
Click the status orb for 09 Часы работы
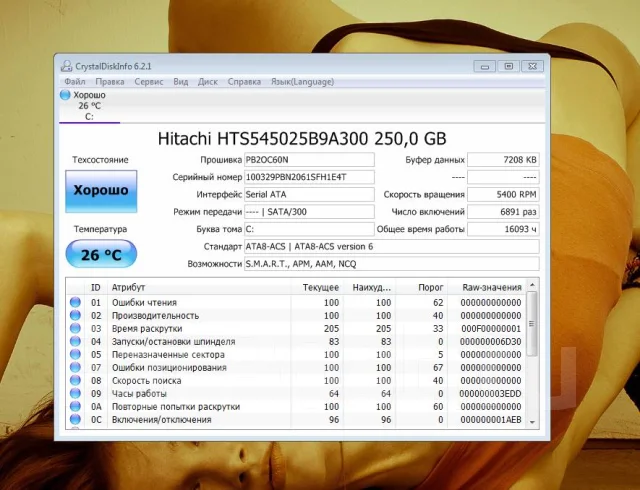pyautogui.click(x=75, y=394)
